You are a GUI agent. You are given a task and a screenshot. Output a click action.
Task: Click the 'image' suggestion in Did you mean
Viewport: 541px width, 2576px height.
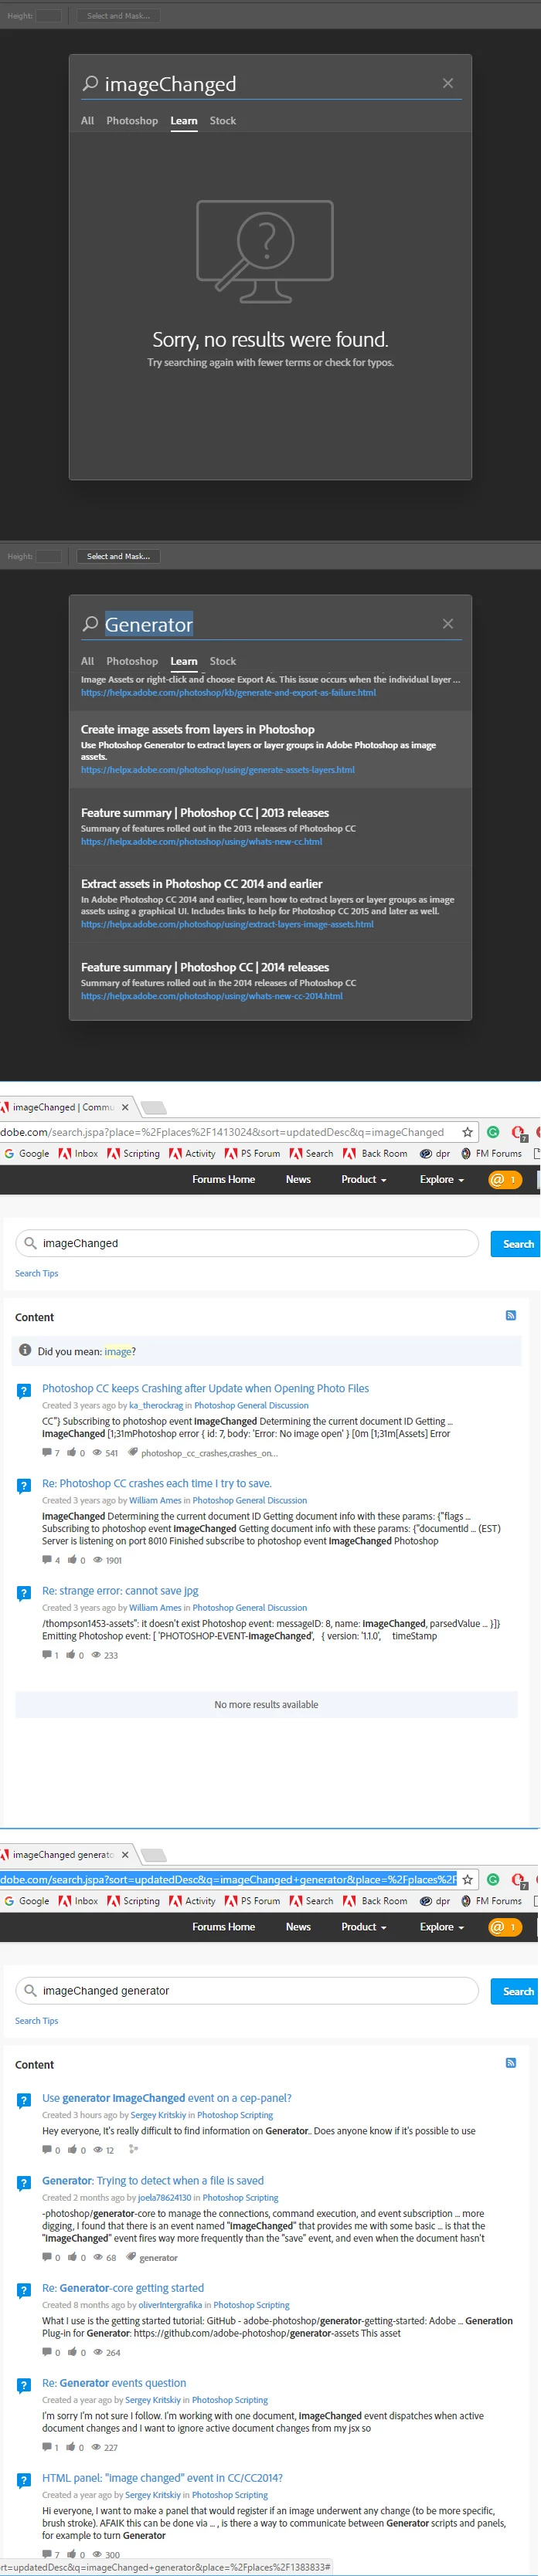pos(118,1352)
